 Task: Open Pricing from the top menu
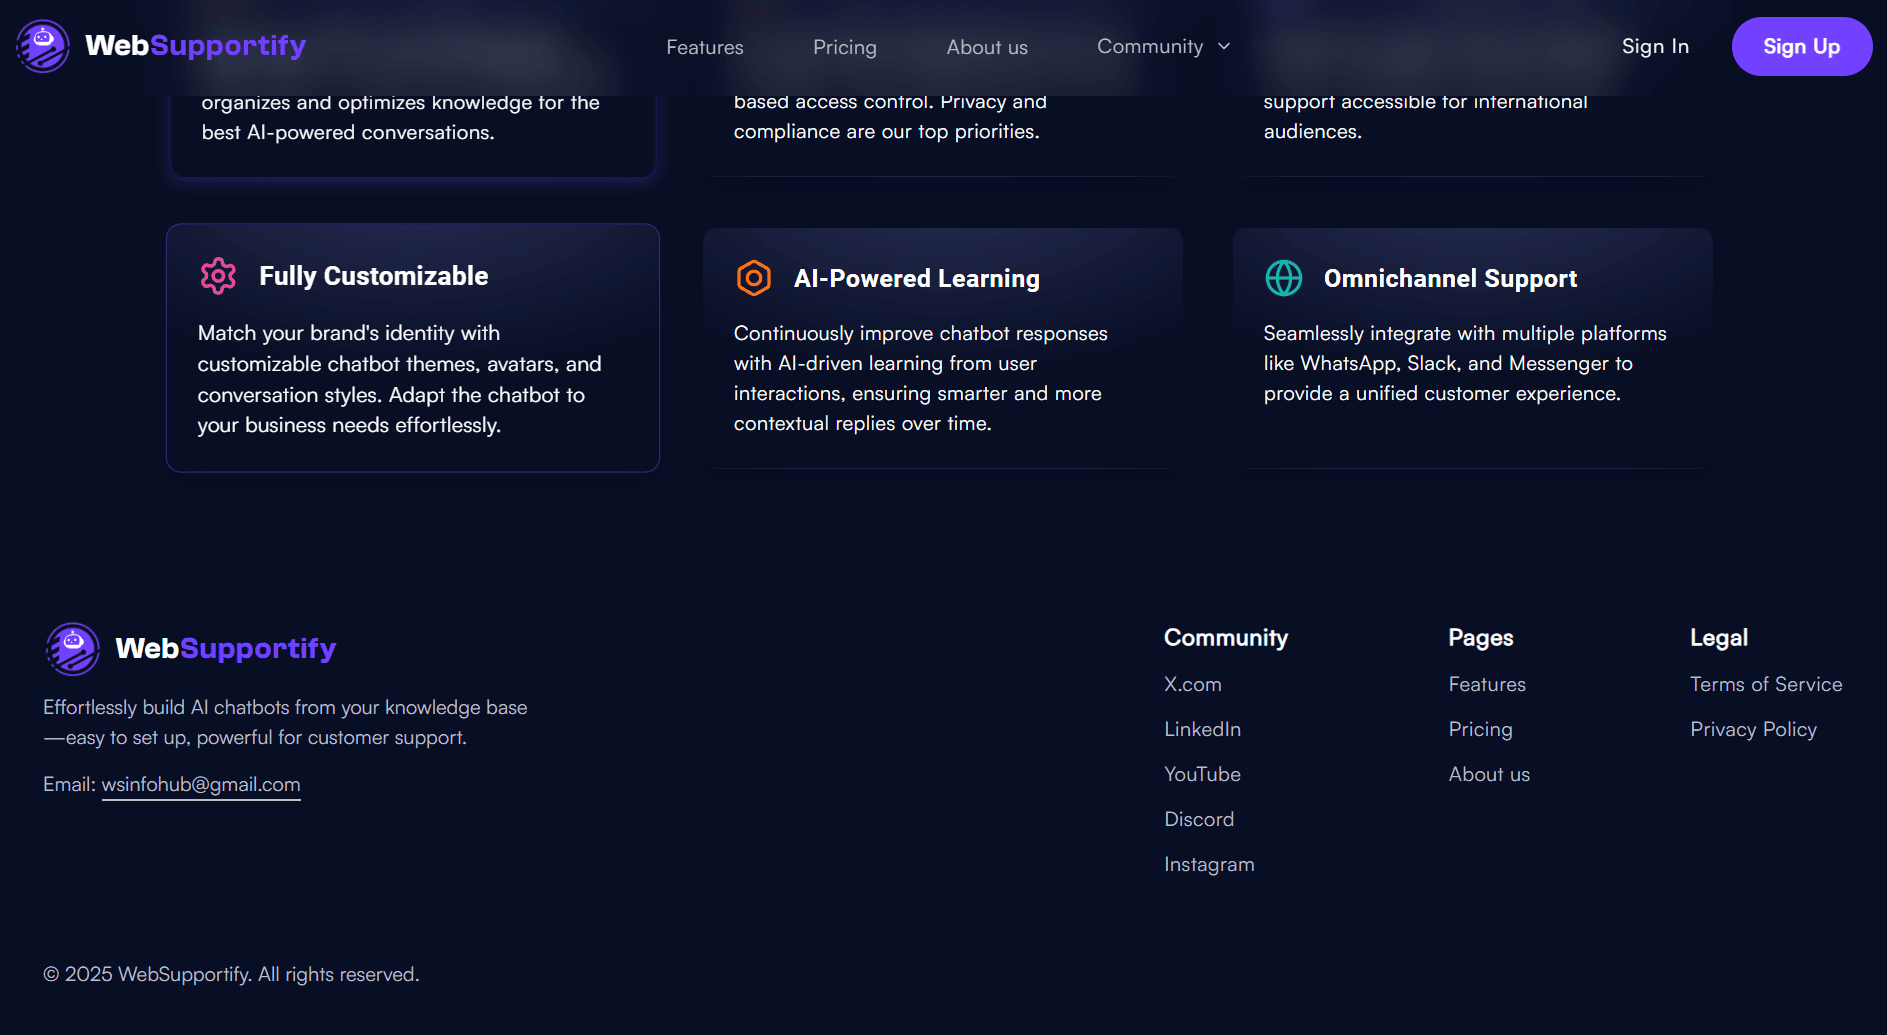point(845,46)
